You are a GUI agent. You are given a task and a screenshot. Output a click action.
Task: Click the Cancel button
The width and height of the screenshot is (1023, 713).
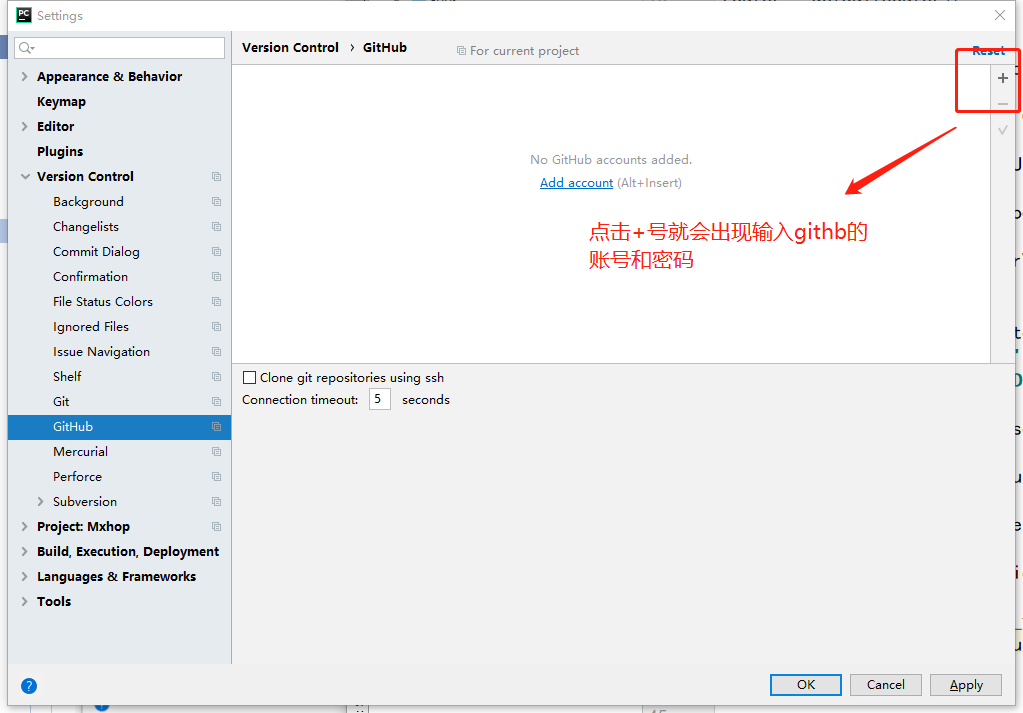coord(885,685)
